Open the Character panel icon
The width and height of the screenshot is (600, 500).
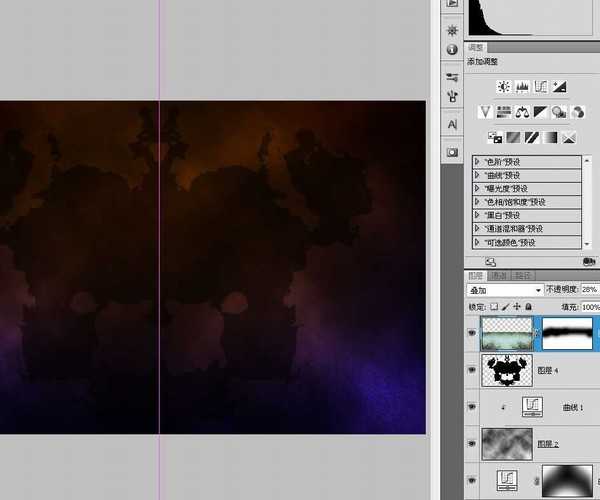point(452,124)
